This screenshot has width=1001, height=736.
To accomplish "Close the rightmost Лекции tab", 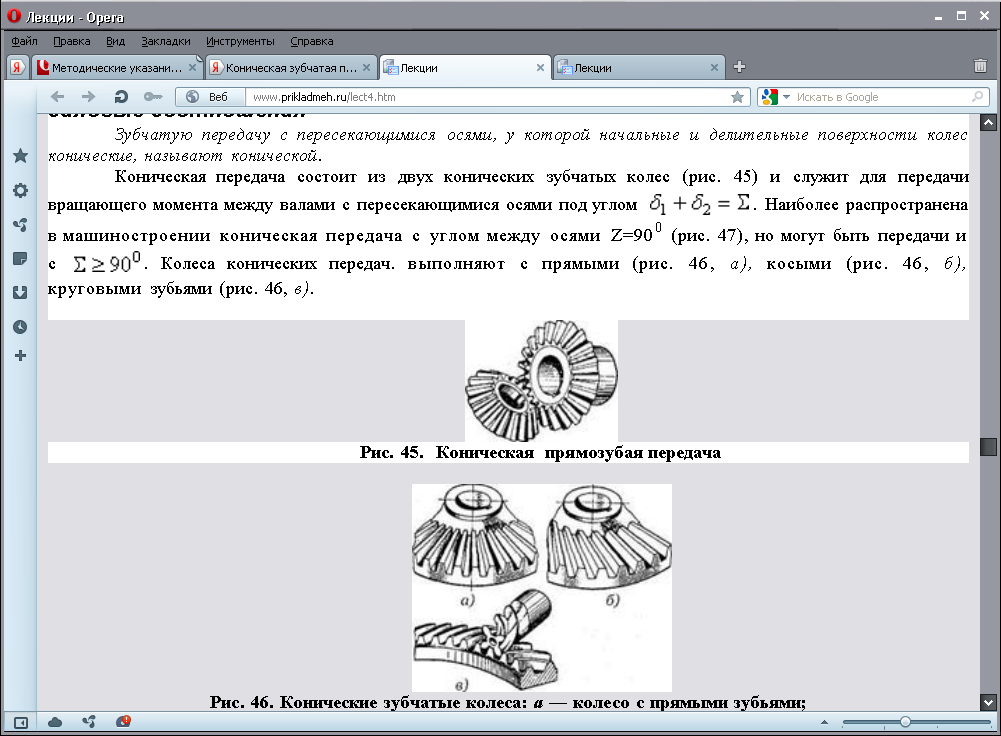I will [x=714, y=68].
